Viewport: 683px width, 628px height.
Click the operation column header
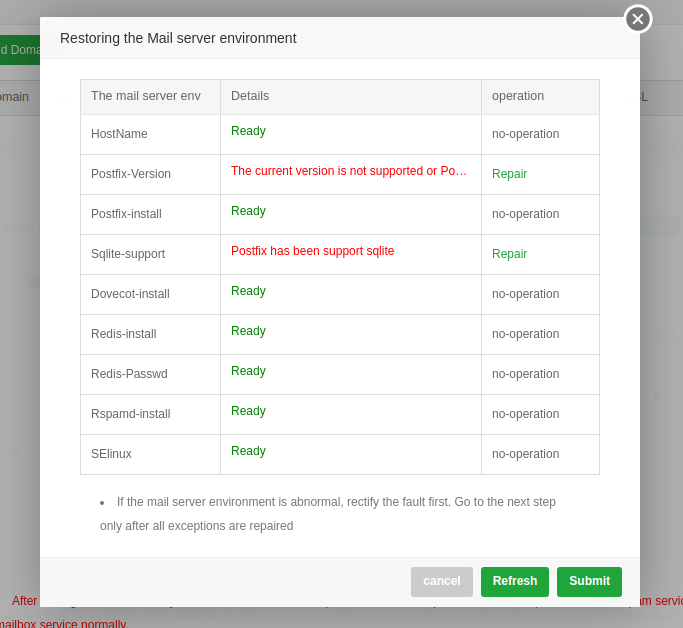(518, 96)
